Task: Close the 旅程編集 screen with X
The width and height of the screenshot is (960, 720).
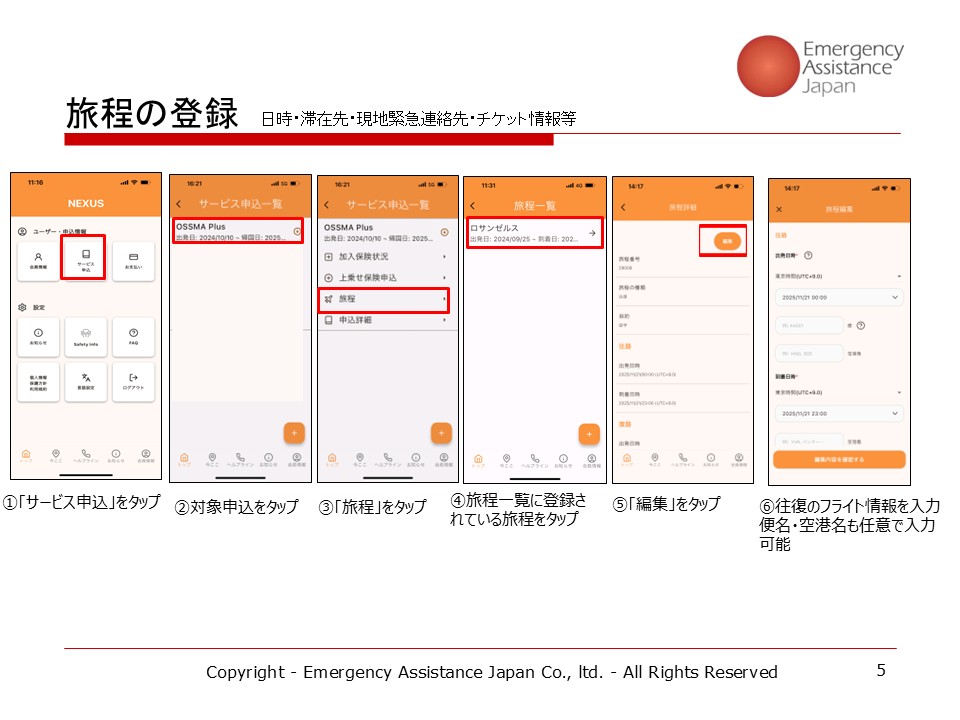Action: 780,209
